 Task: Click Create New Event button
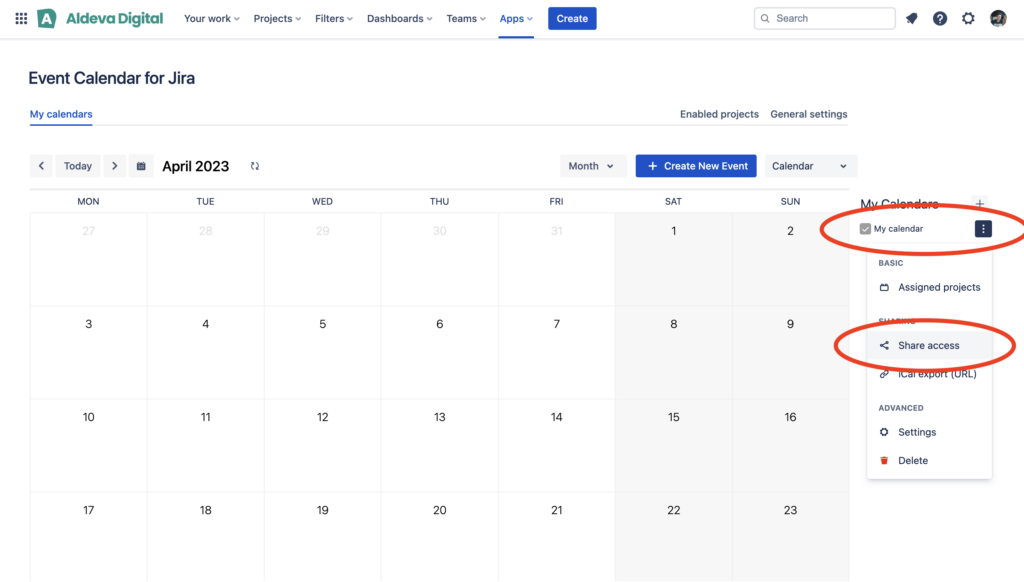click(696, 166)
